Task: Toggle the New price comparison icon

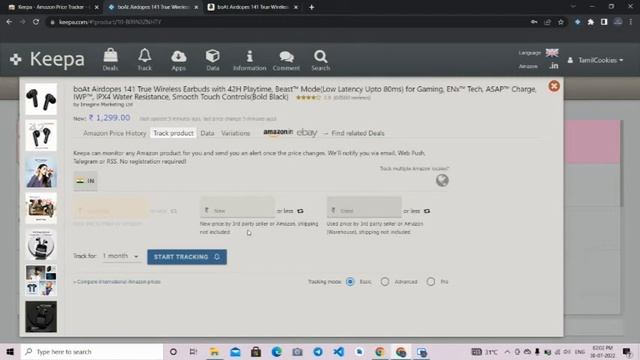Action: (x=300, y=211)
